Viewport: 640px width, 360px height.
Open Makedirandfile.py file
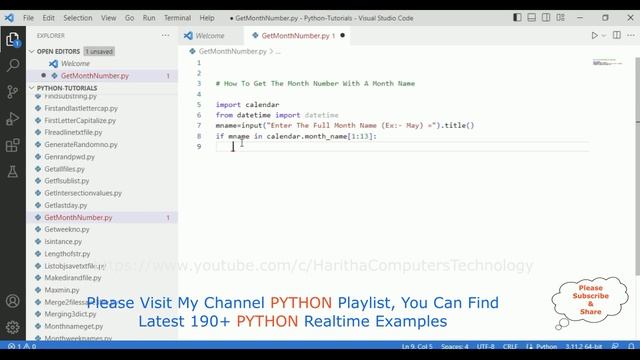click(73, 278)
